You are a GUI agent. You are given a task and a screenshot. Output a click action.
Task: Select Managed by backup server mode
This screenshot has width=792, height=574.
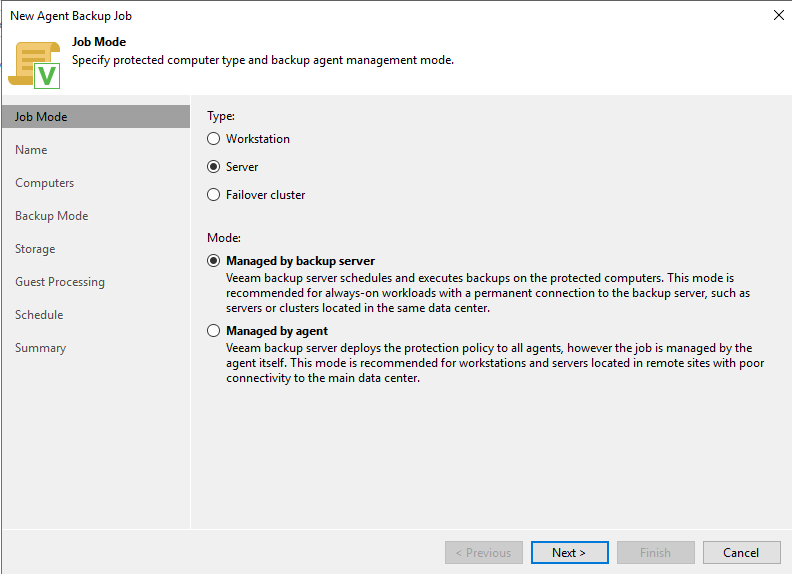click(x=213, y=261)
